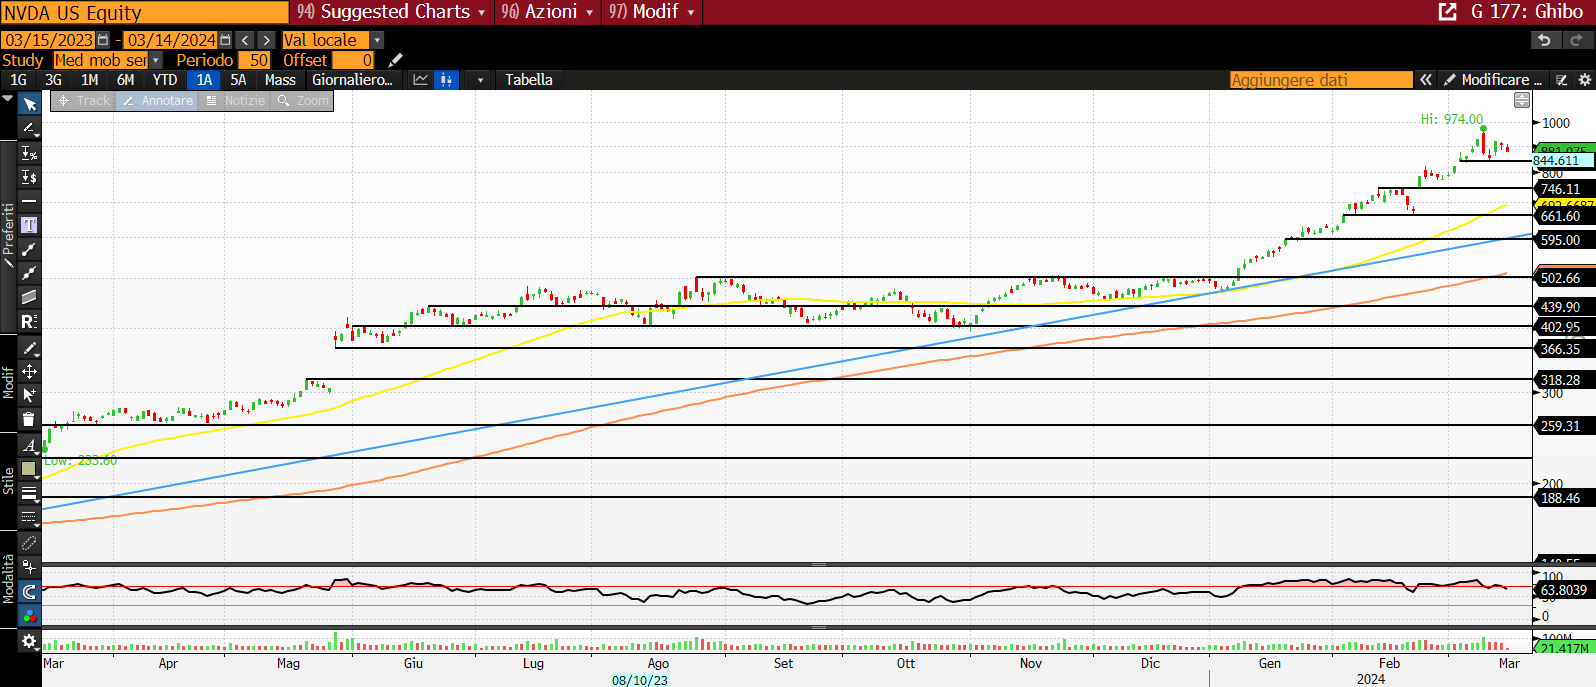Image resolution: width=1596 pixels, height=687 pixels.
Task: Pick the line drawing tool with dropdown arrow
Action: [29, 129]
